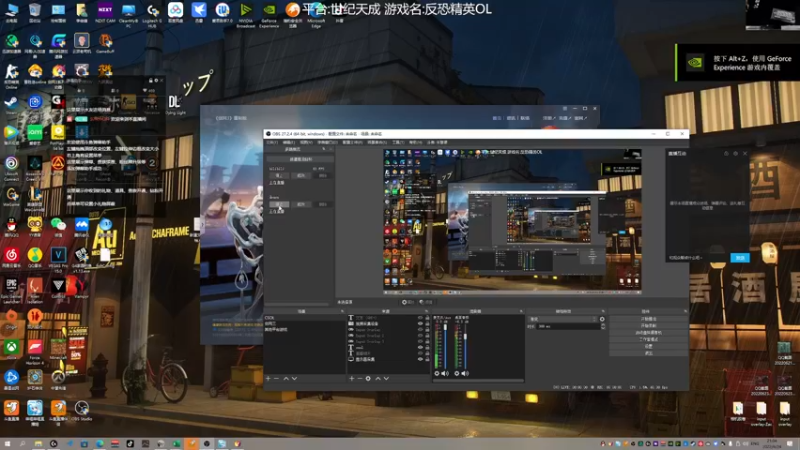Open the Ubisoft Connect desktop shortcut
This screenshot has height=450, width=800.
pyautogui.click(x=11, y=166)
